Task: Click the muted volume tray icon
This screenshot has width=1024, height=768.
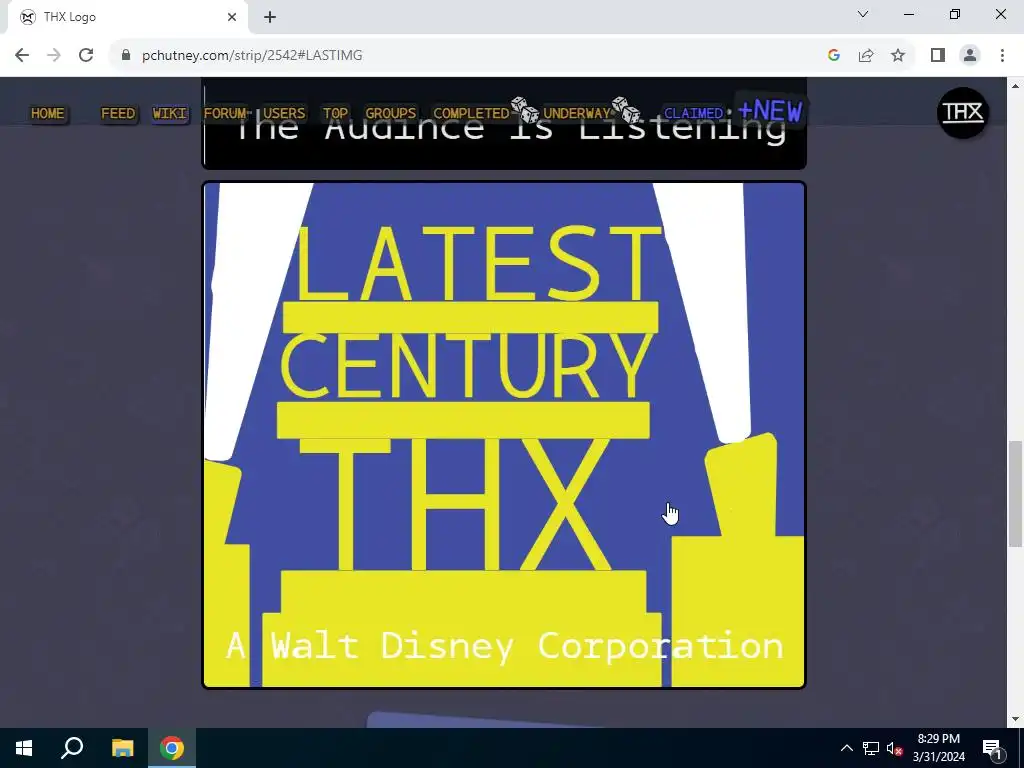Action: click(x=895, y=748)
